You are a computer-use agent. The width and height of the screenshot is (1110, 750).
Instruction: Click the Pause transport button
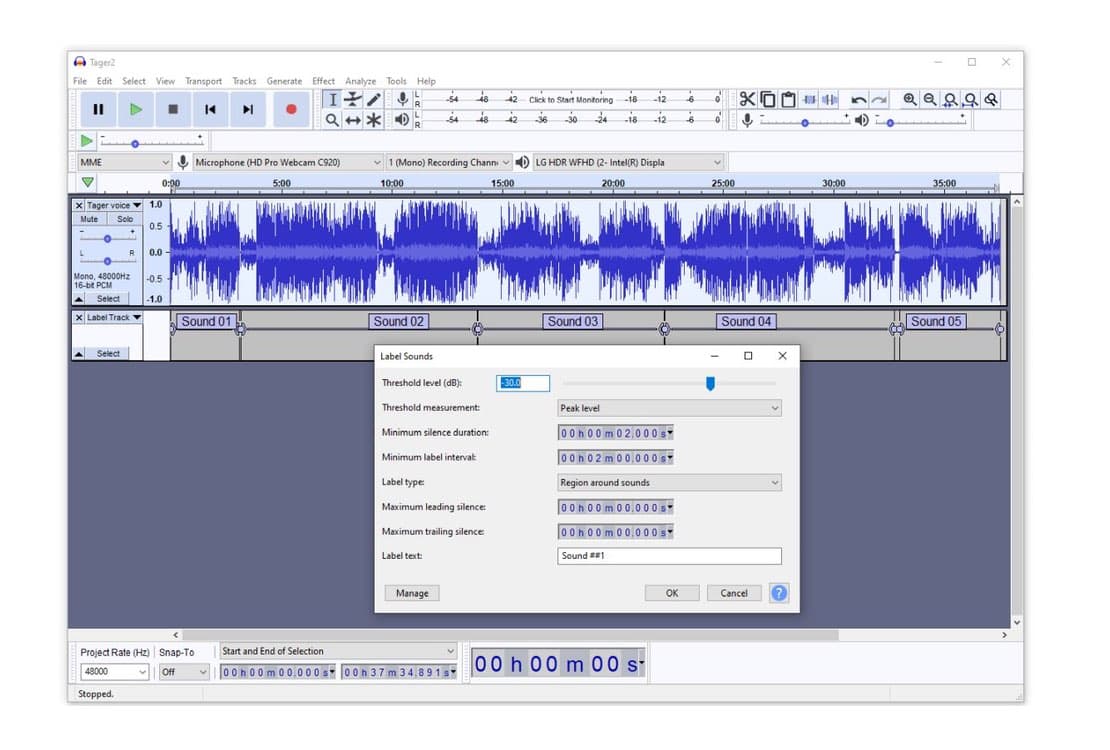coord(98,110)
